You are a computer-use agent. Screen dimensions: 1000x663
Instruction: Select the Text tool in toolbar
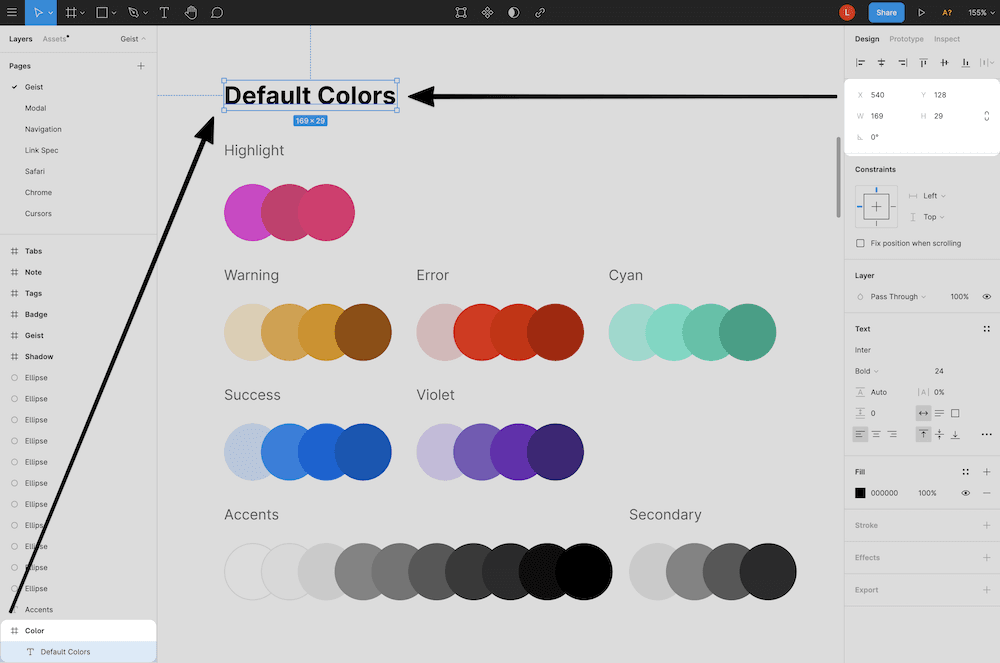[164, 13]
